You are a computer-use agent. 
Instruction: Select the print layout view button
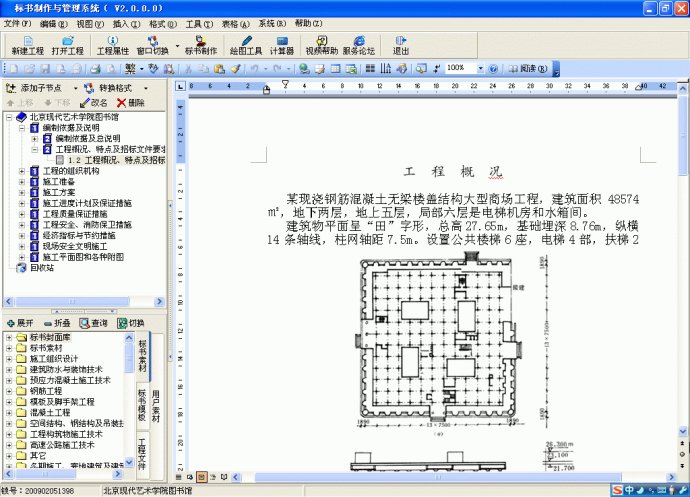tap(202, 477)
